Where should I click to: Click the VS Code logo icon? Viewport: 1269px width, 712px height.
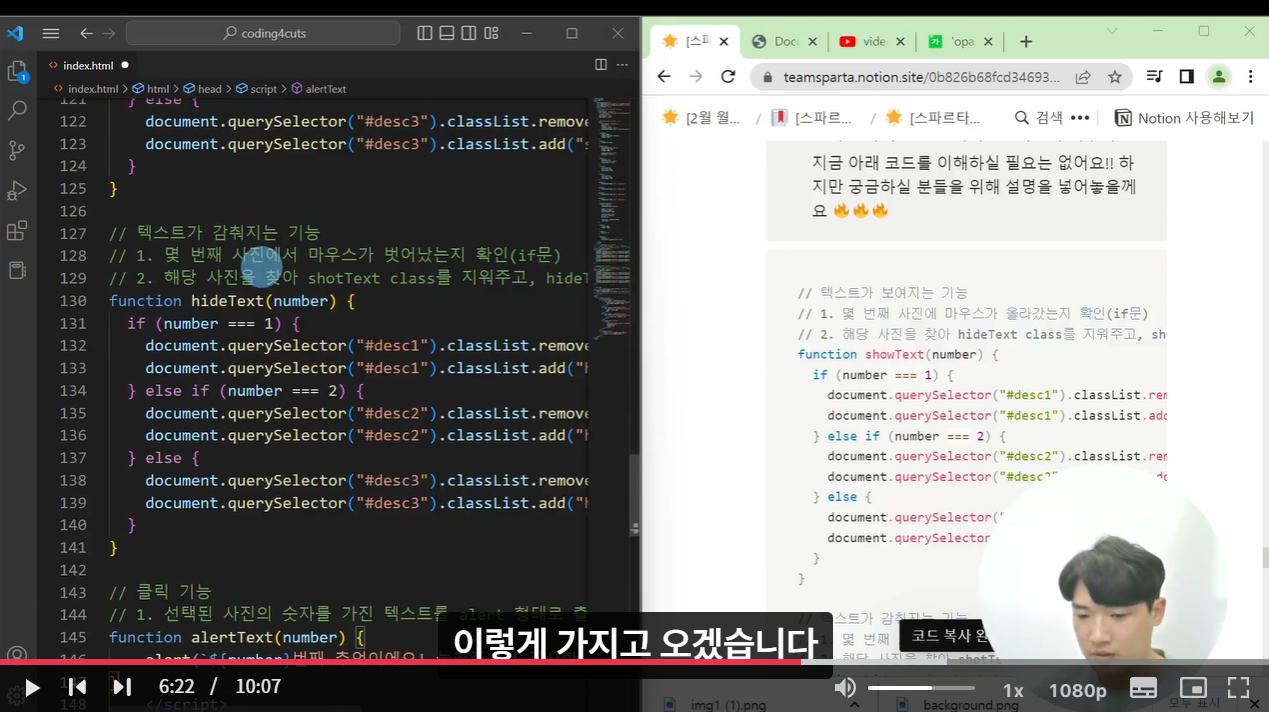tap(15, 33)
